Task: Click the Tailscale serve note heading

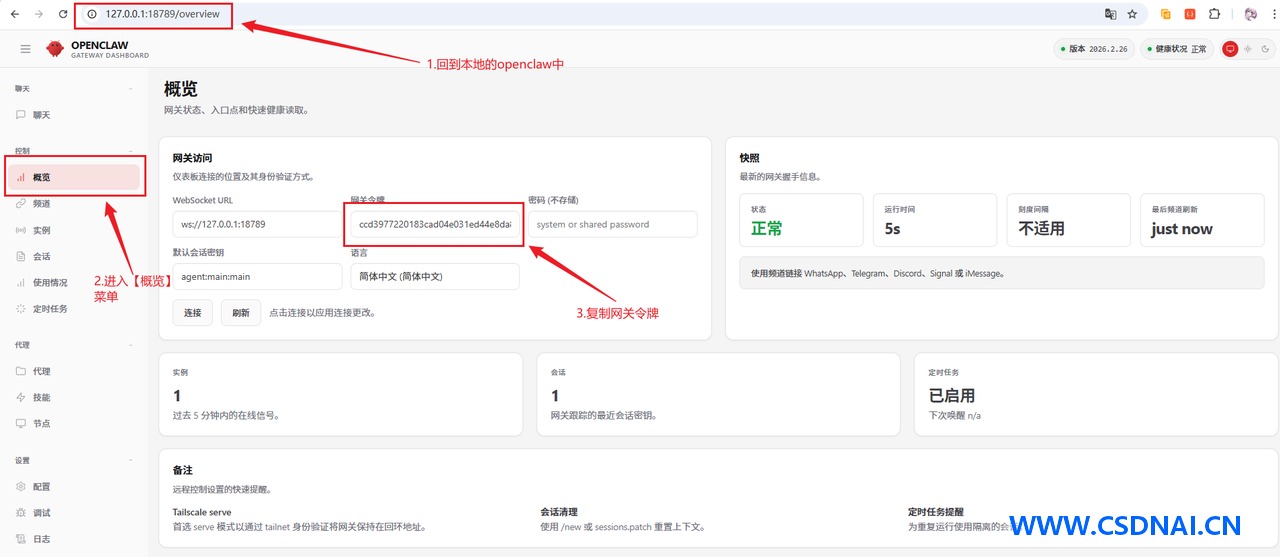Action: 202,512
